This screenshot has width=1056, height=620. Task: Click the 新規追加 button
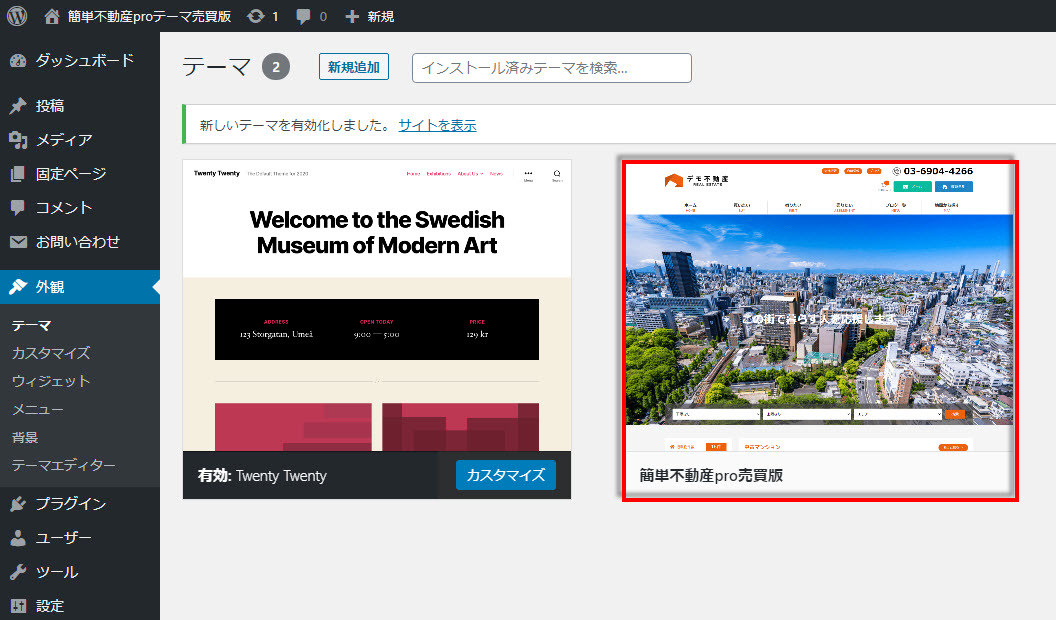354,67
